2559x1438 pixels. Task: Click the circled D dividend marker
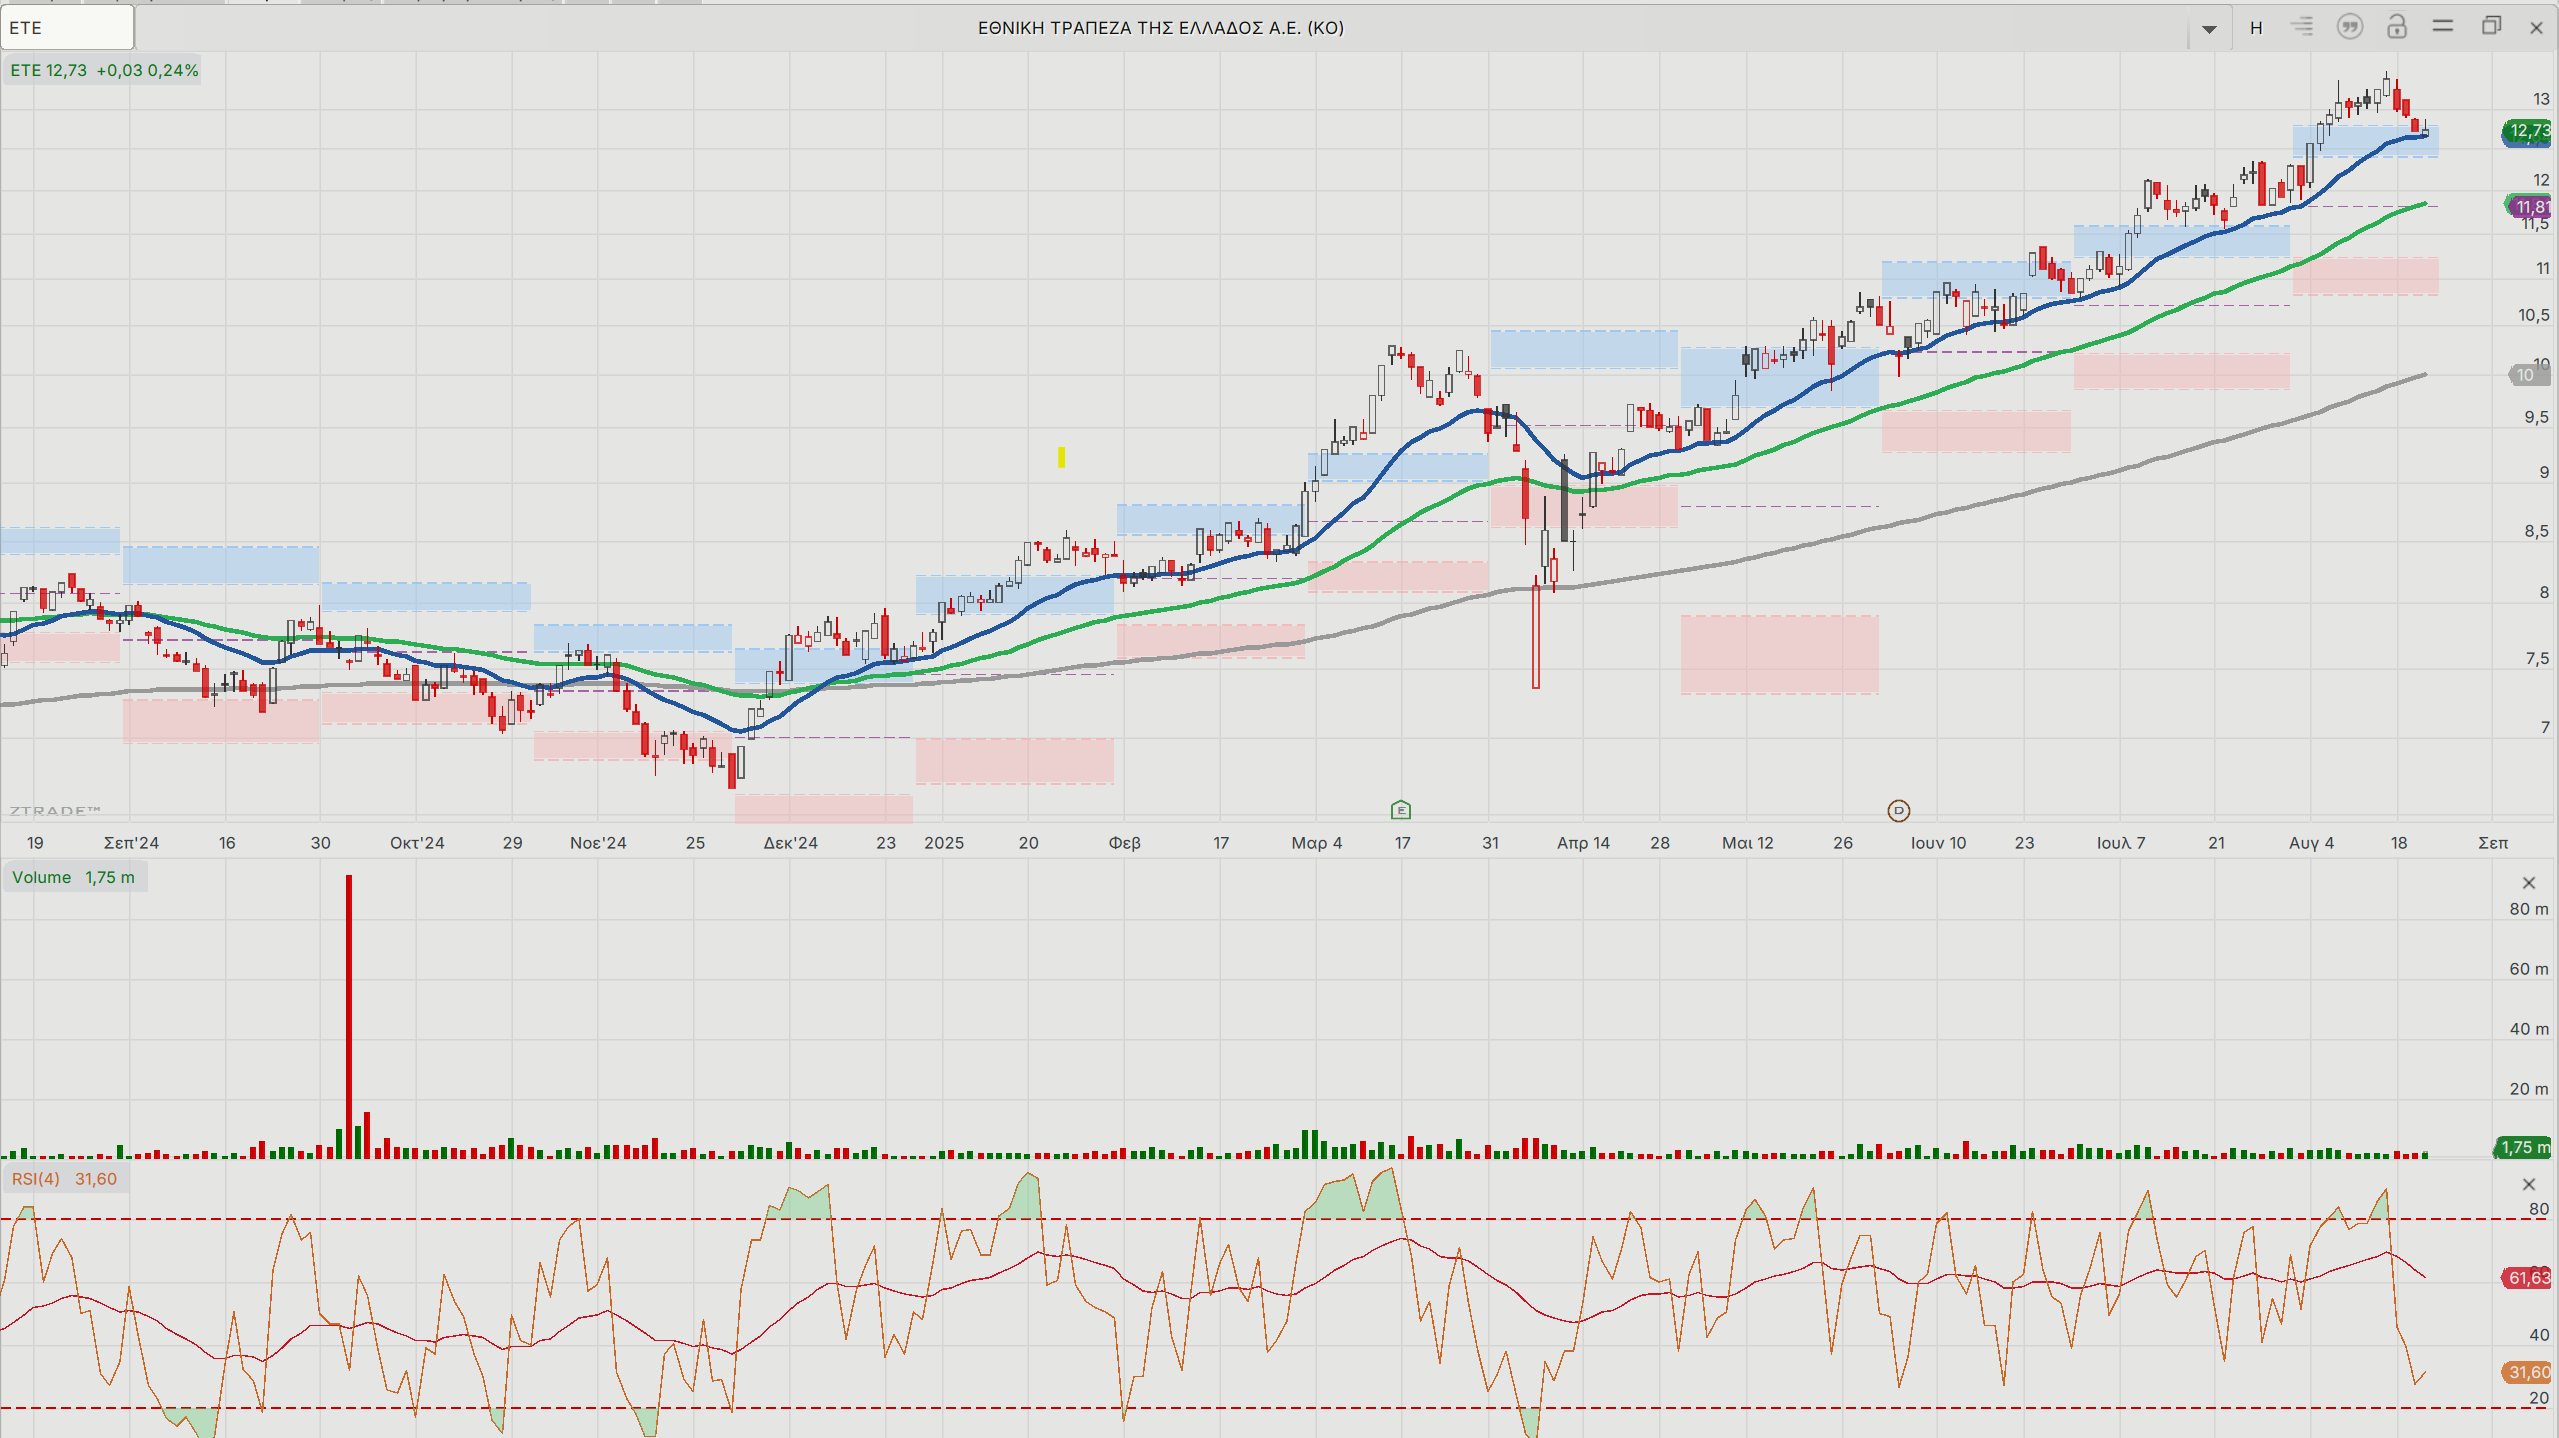pyautogui.click(x=1898, y=811)
